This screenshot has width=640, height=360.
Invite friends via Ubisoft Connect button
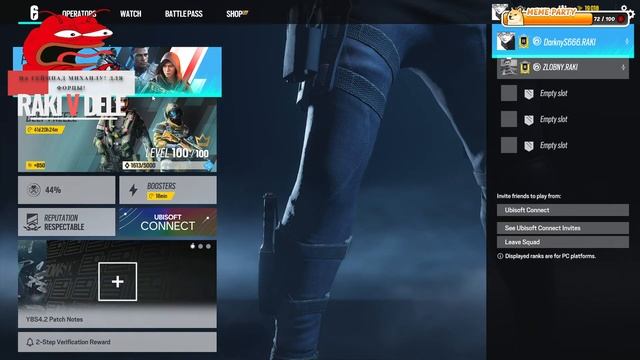tap(563, 210)
